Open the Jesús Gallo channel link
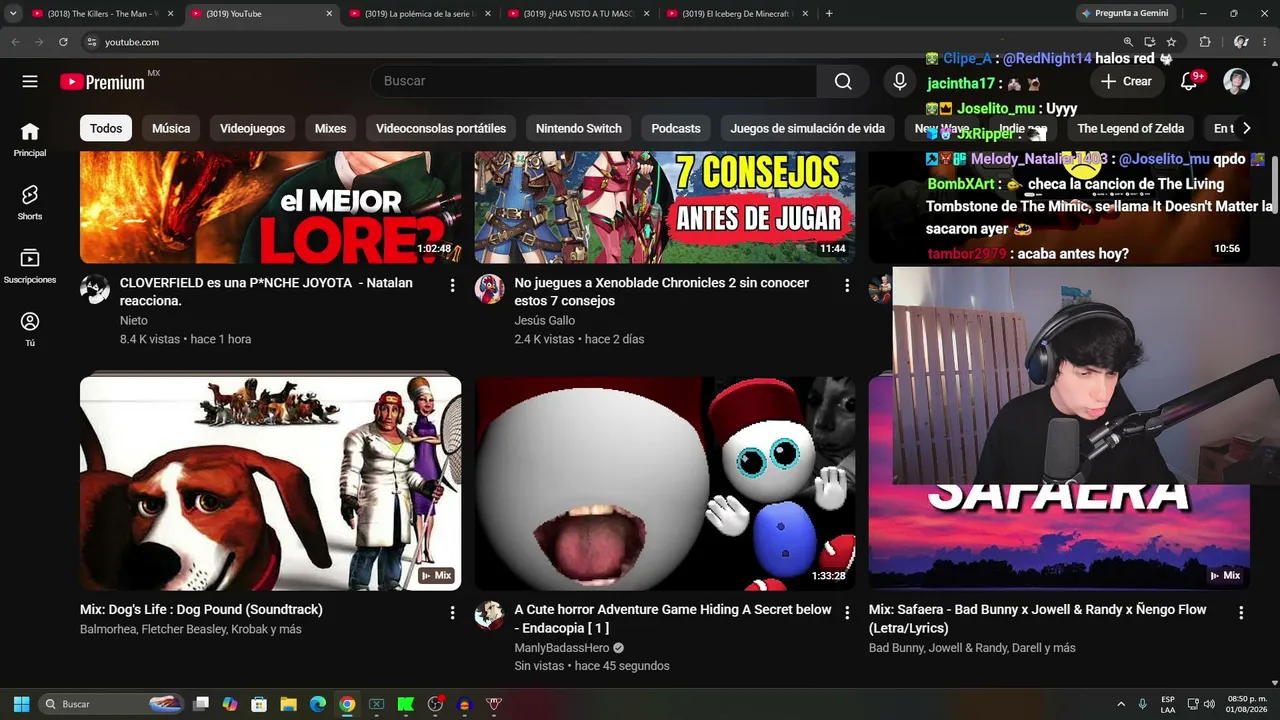 [545, 321]
